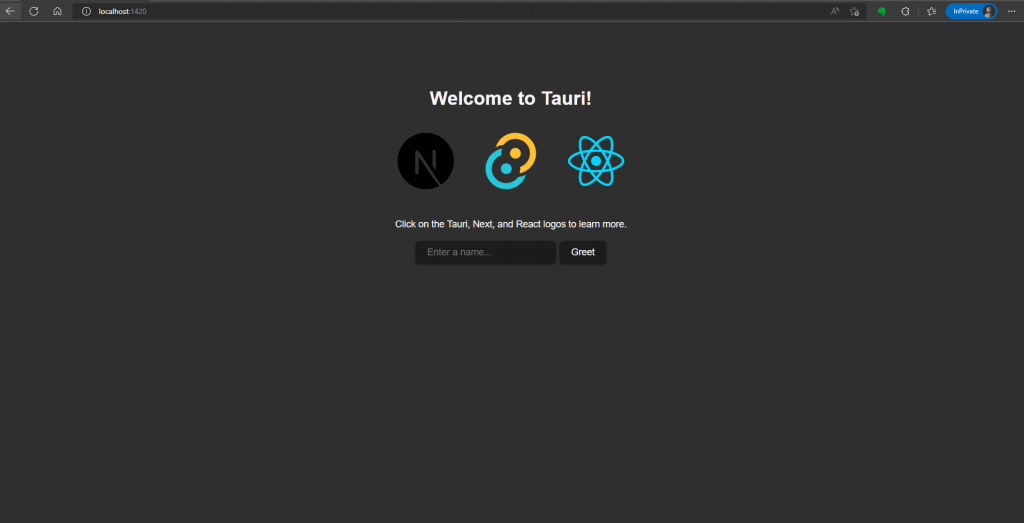Open browser Settings and more menu
Screen dimensions: 1024x523
[1012, 11]
